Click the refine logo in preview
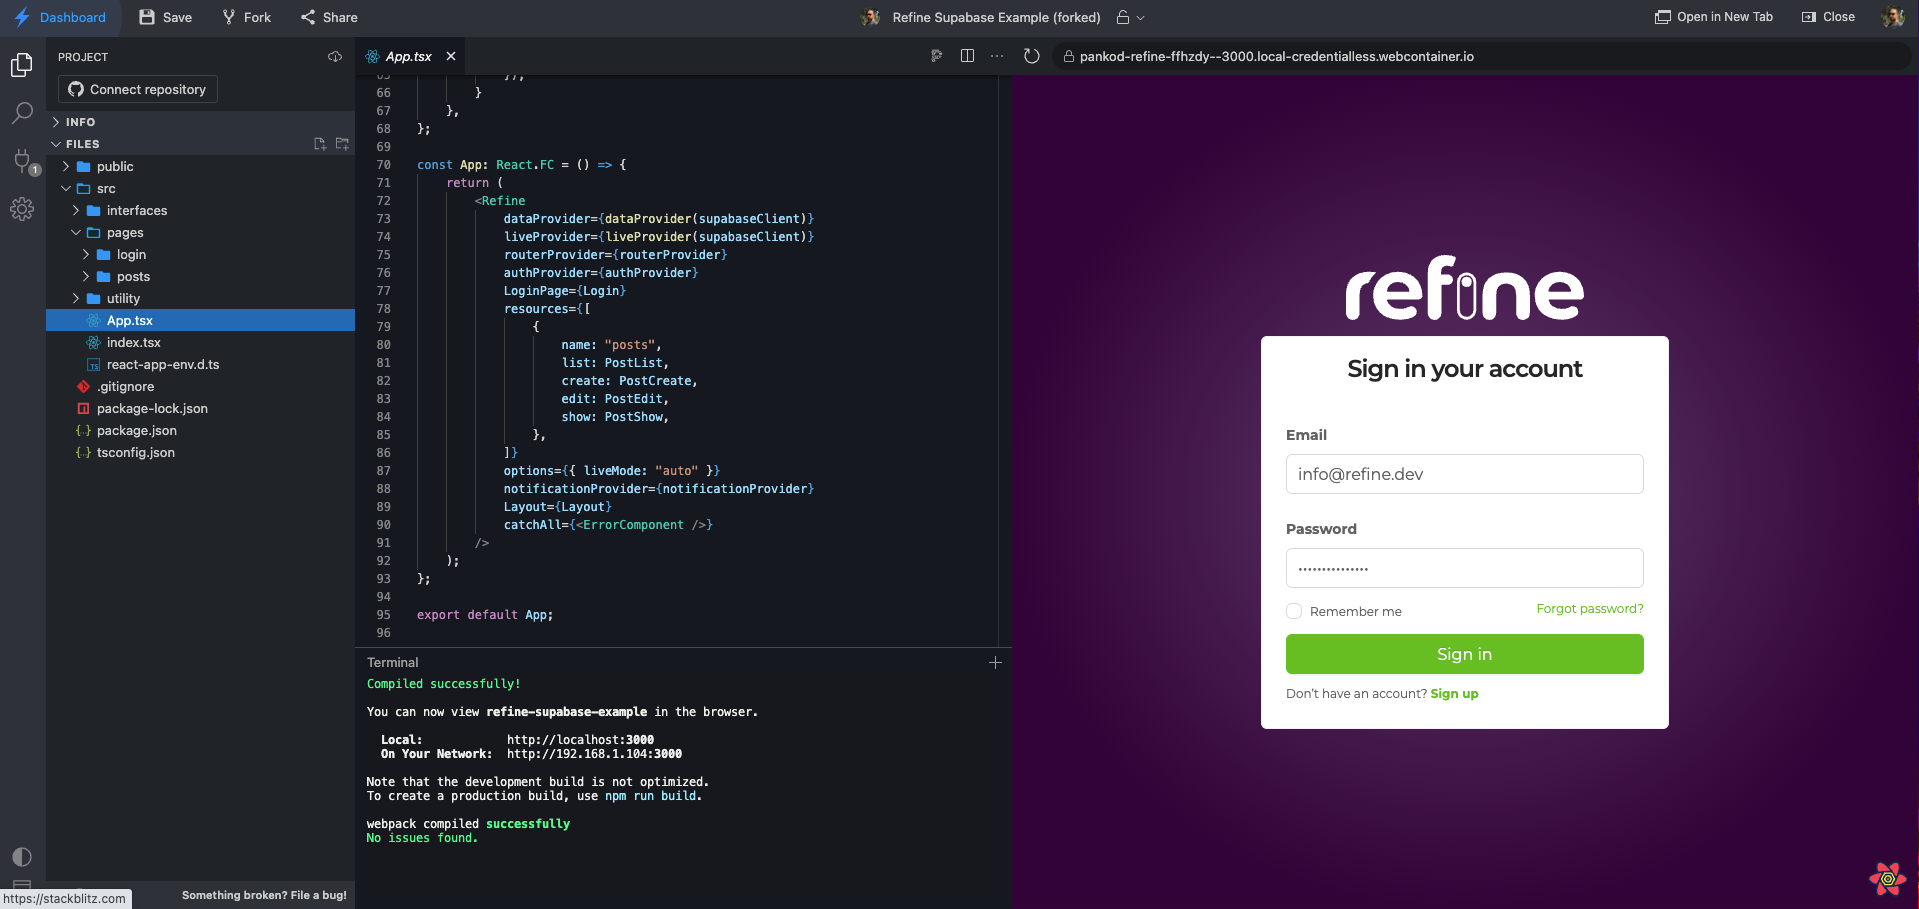 tap(1464, 288)
